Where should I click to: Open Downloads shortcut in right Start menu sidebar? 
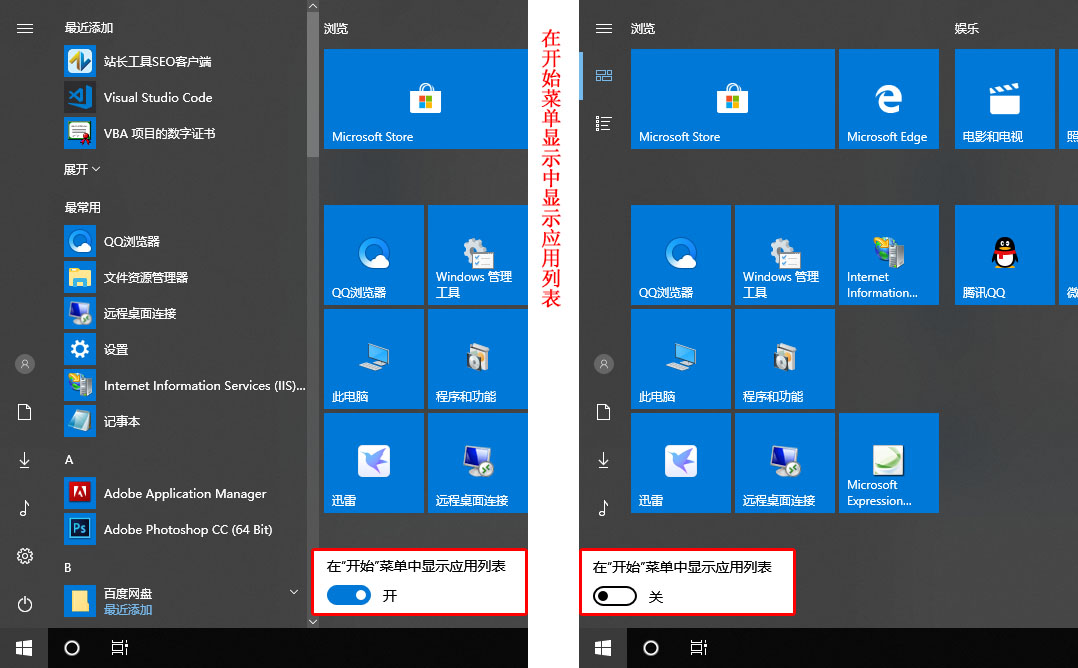[604, 460]
